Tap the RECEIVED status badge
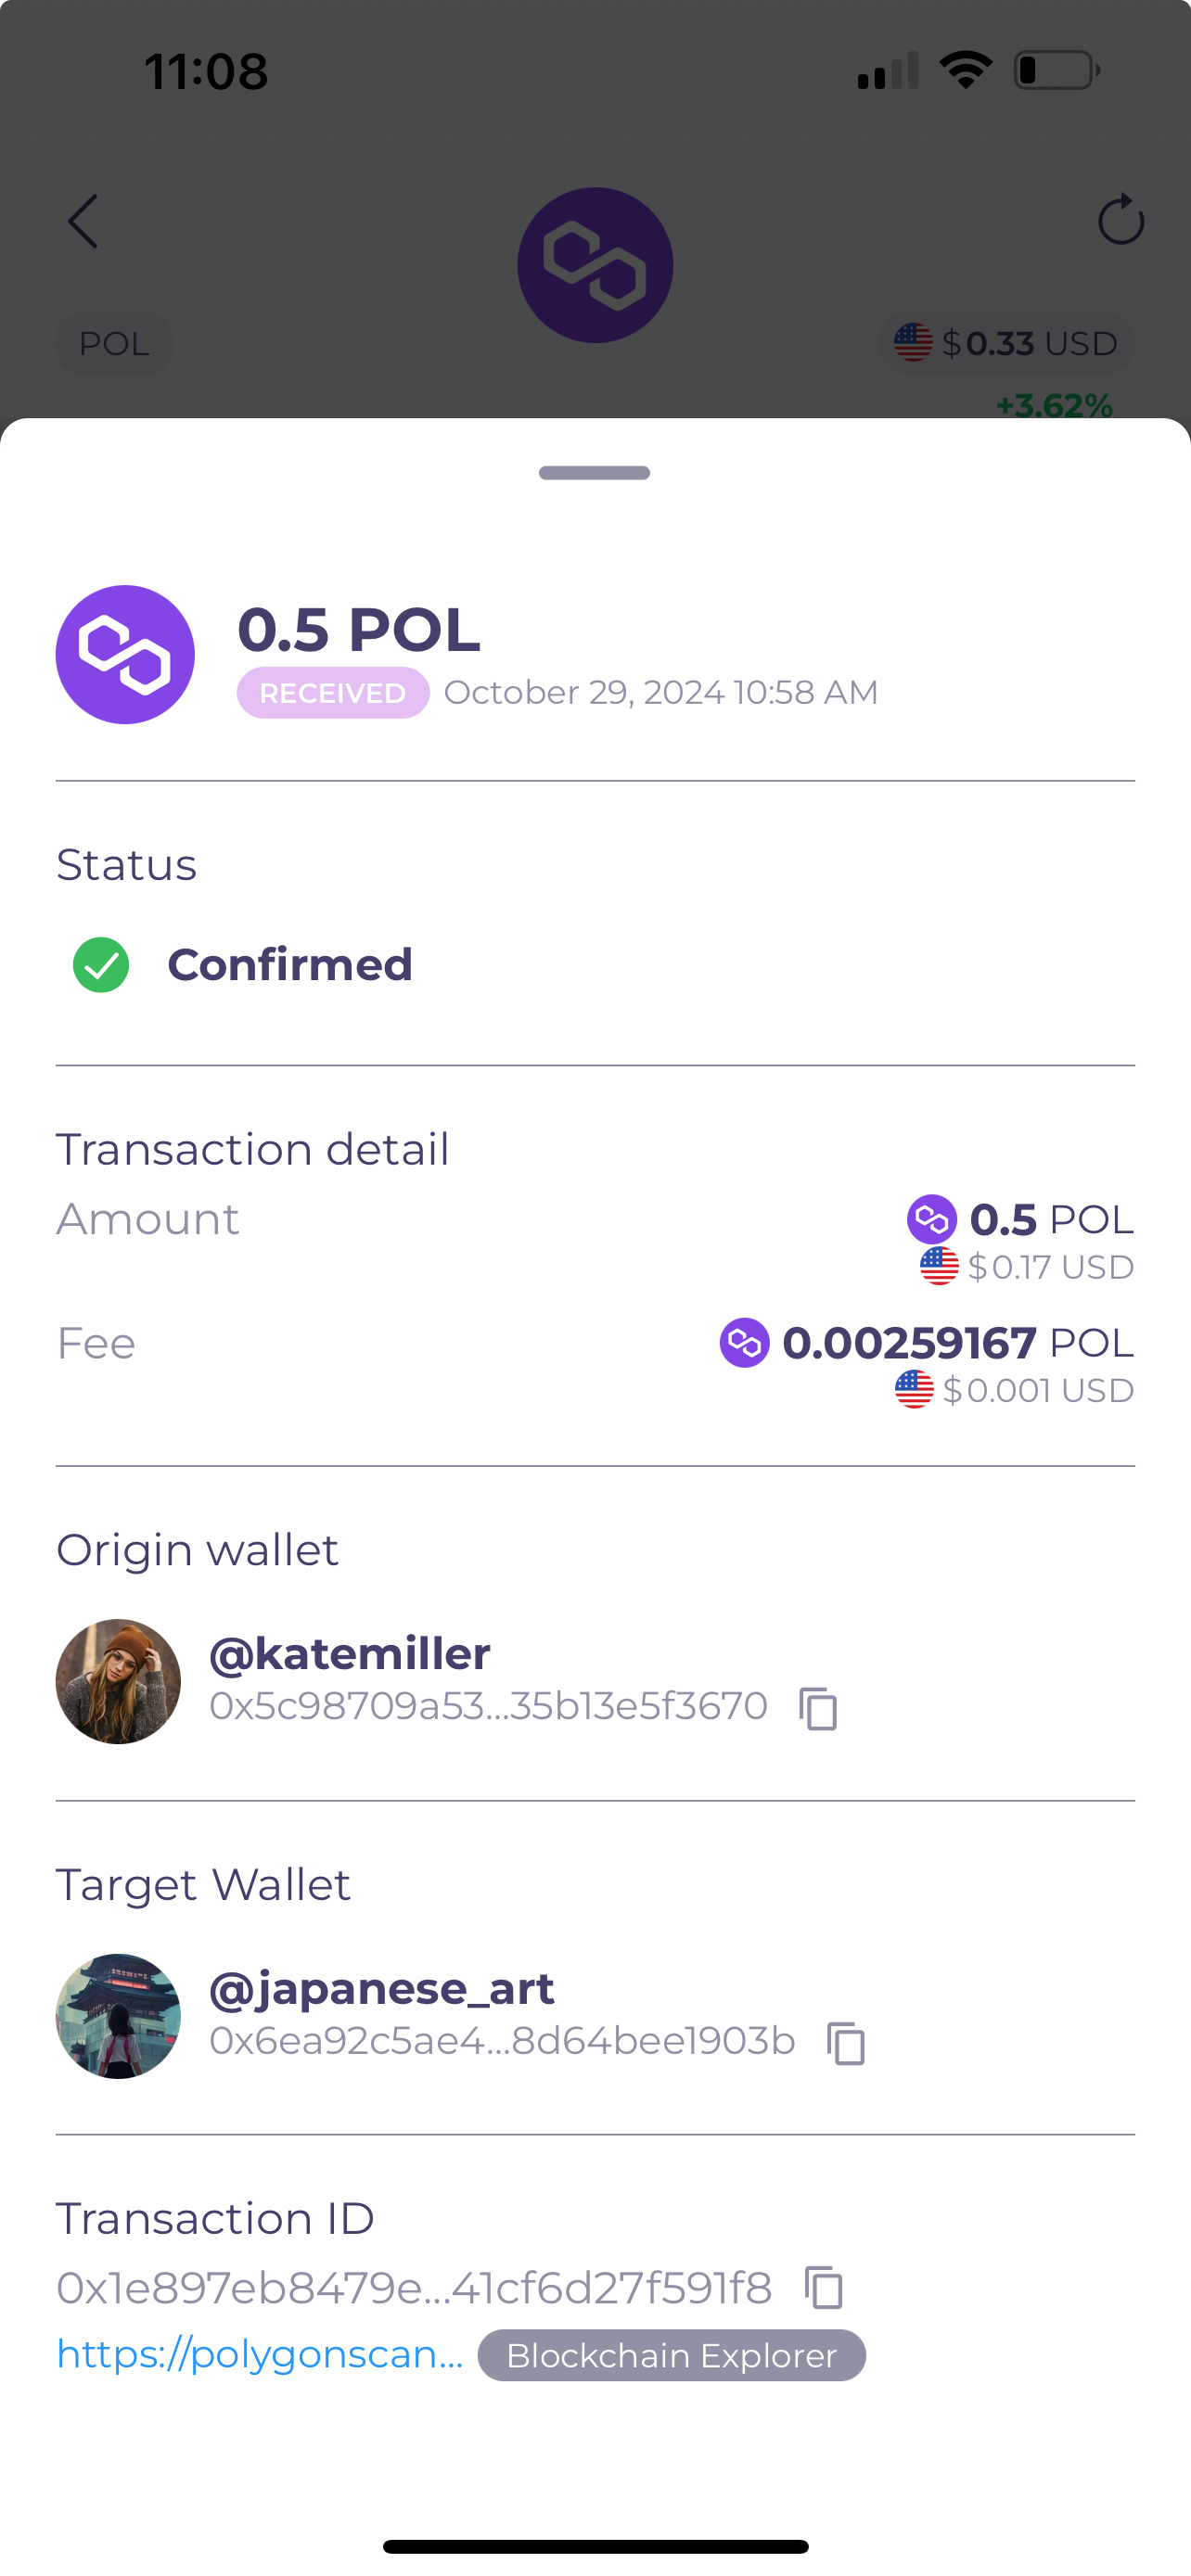1191x2576 pixels. pyautogui.click(x=333, y=692)
